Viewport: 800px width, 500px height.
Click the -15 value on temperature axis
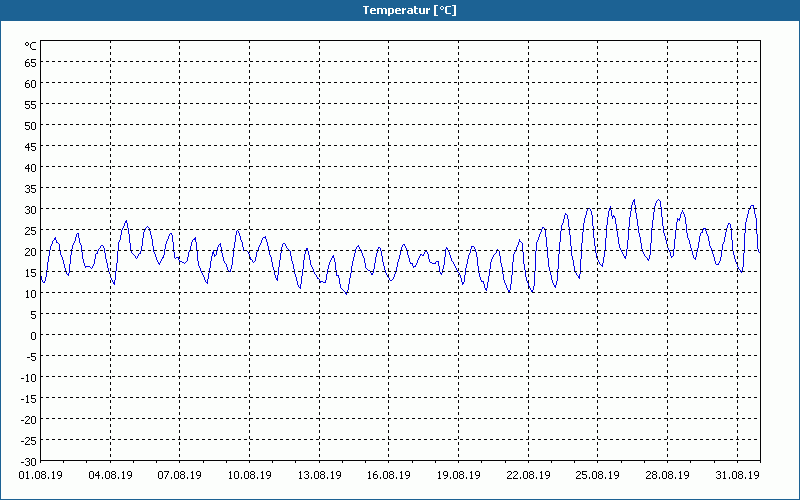[29, 398]
